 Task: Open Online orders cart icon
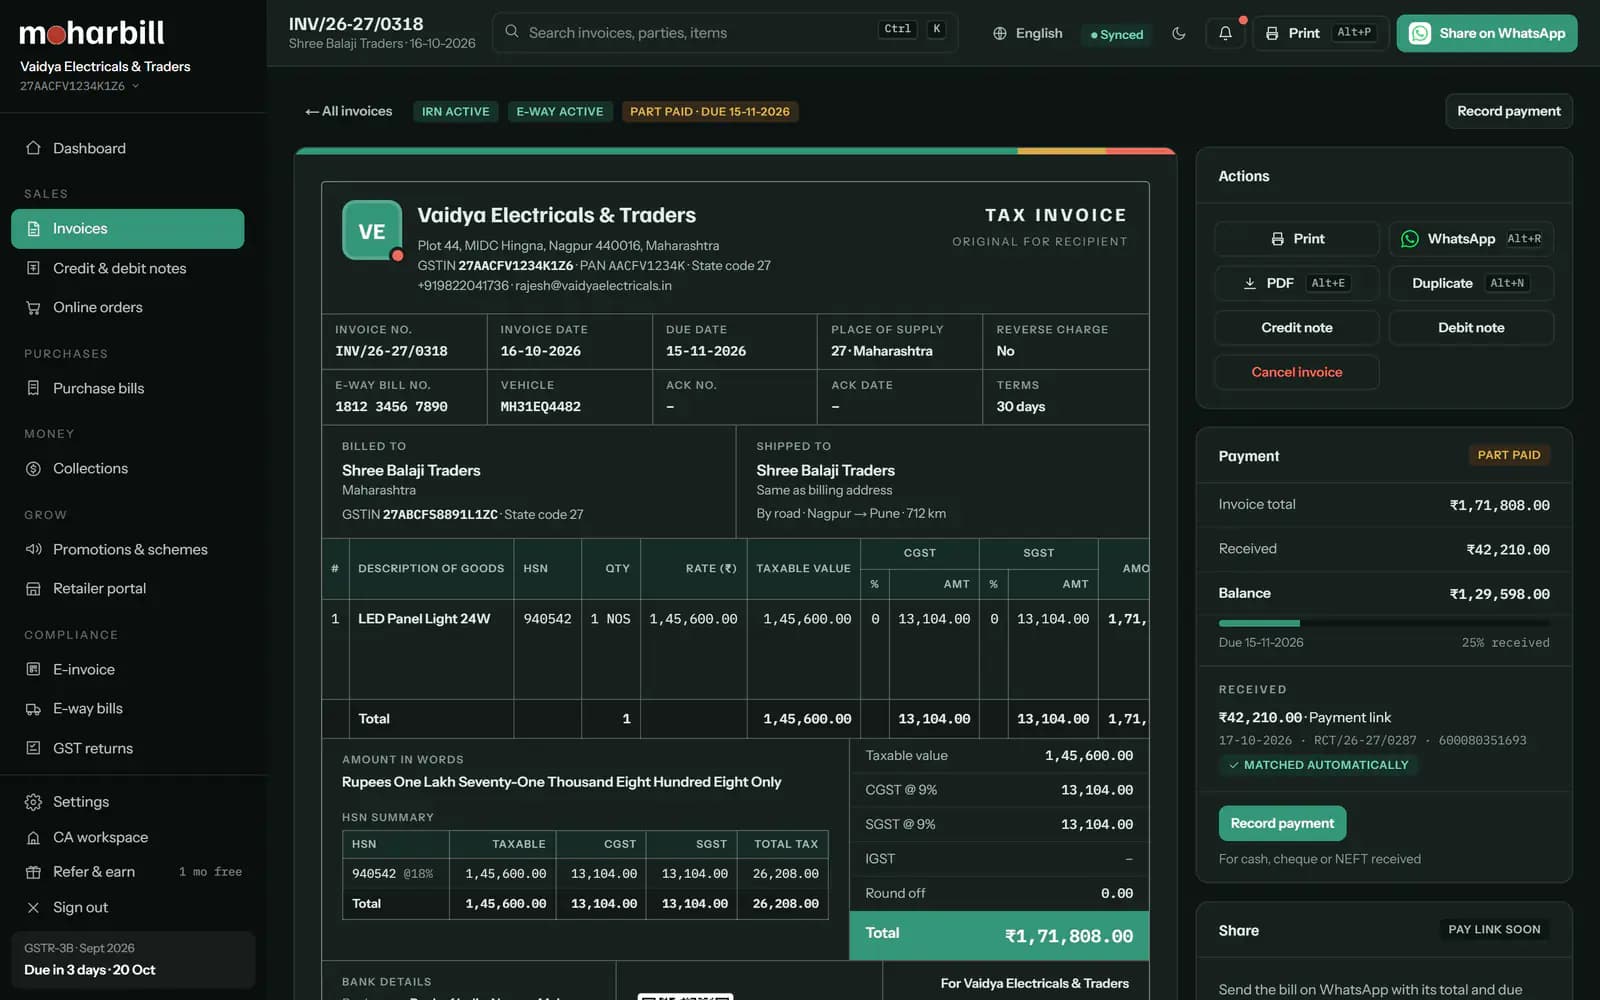pos(33,307)
